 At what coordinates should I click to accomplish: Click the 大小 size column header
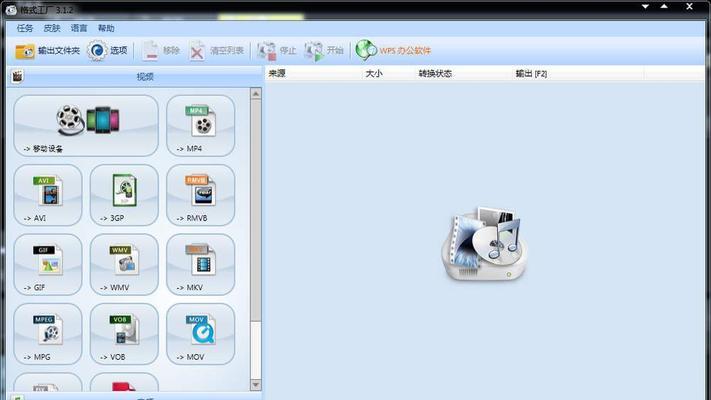click(x=388, y=73)
